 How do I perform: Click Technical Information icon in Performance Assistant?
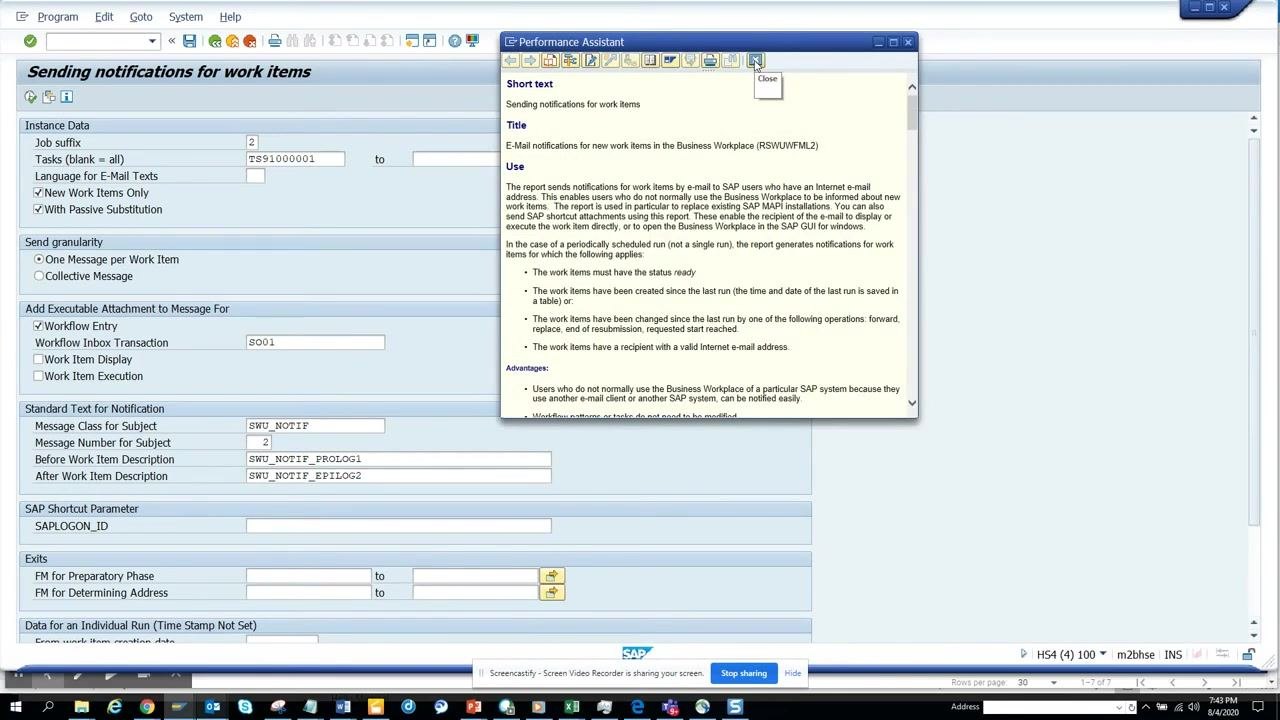tap(570, 61)
